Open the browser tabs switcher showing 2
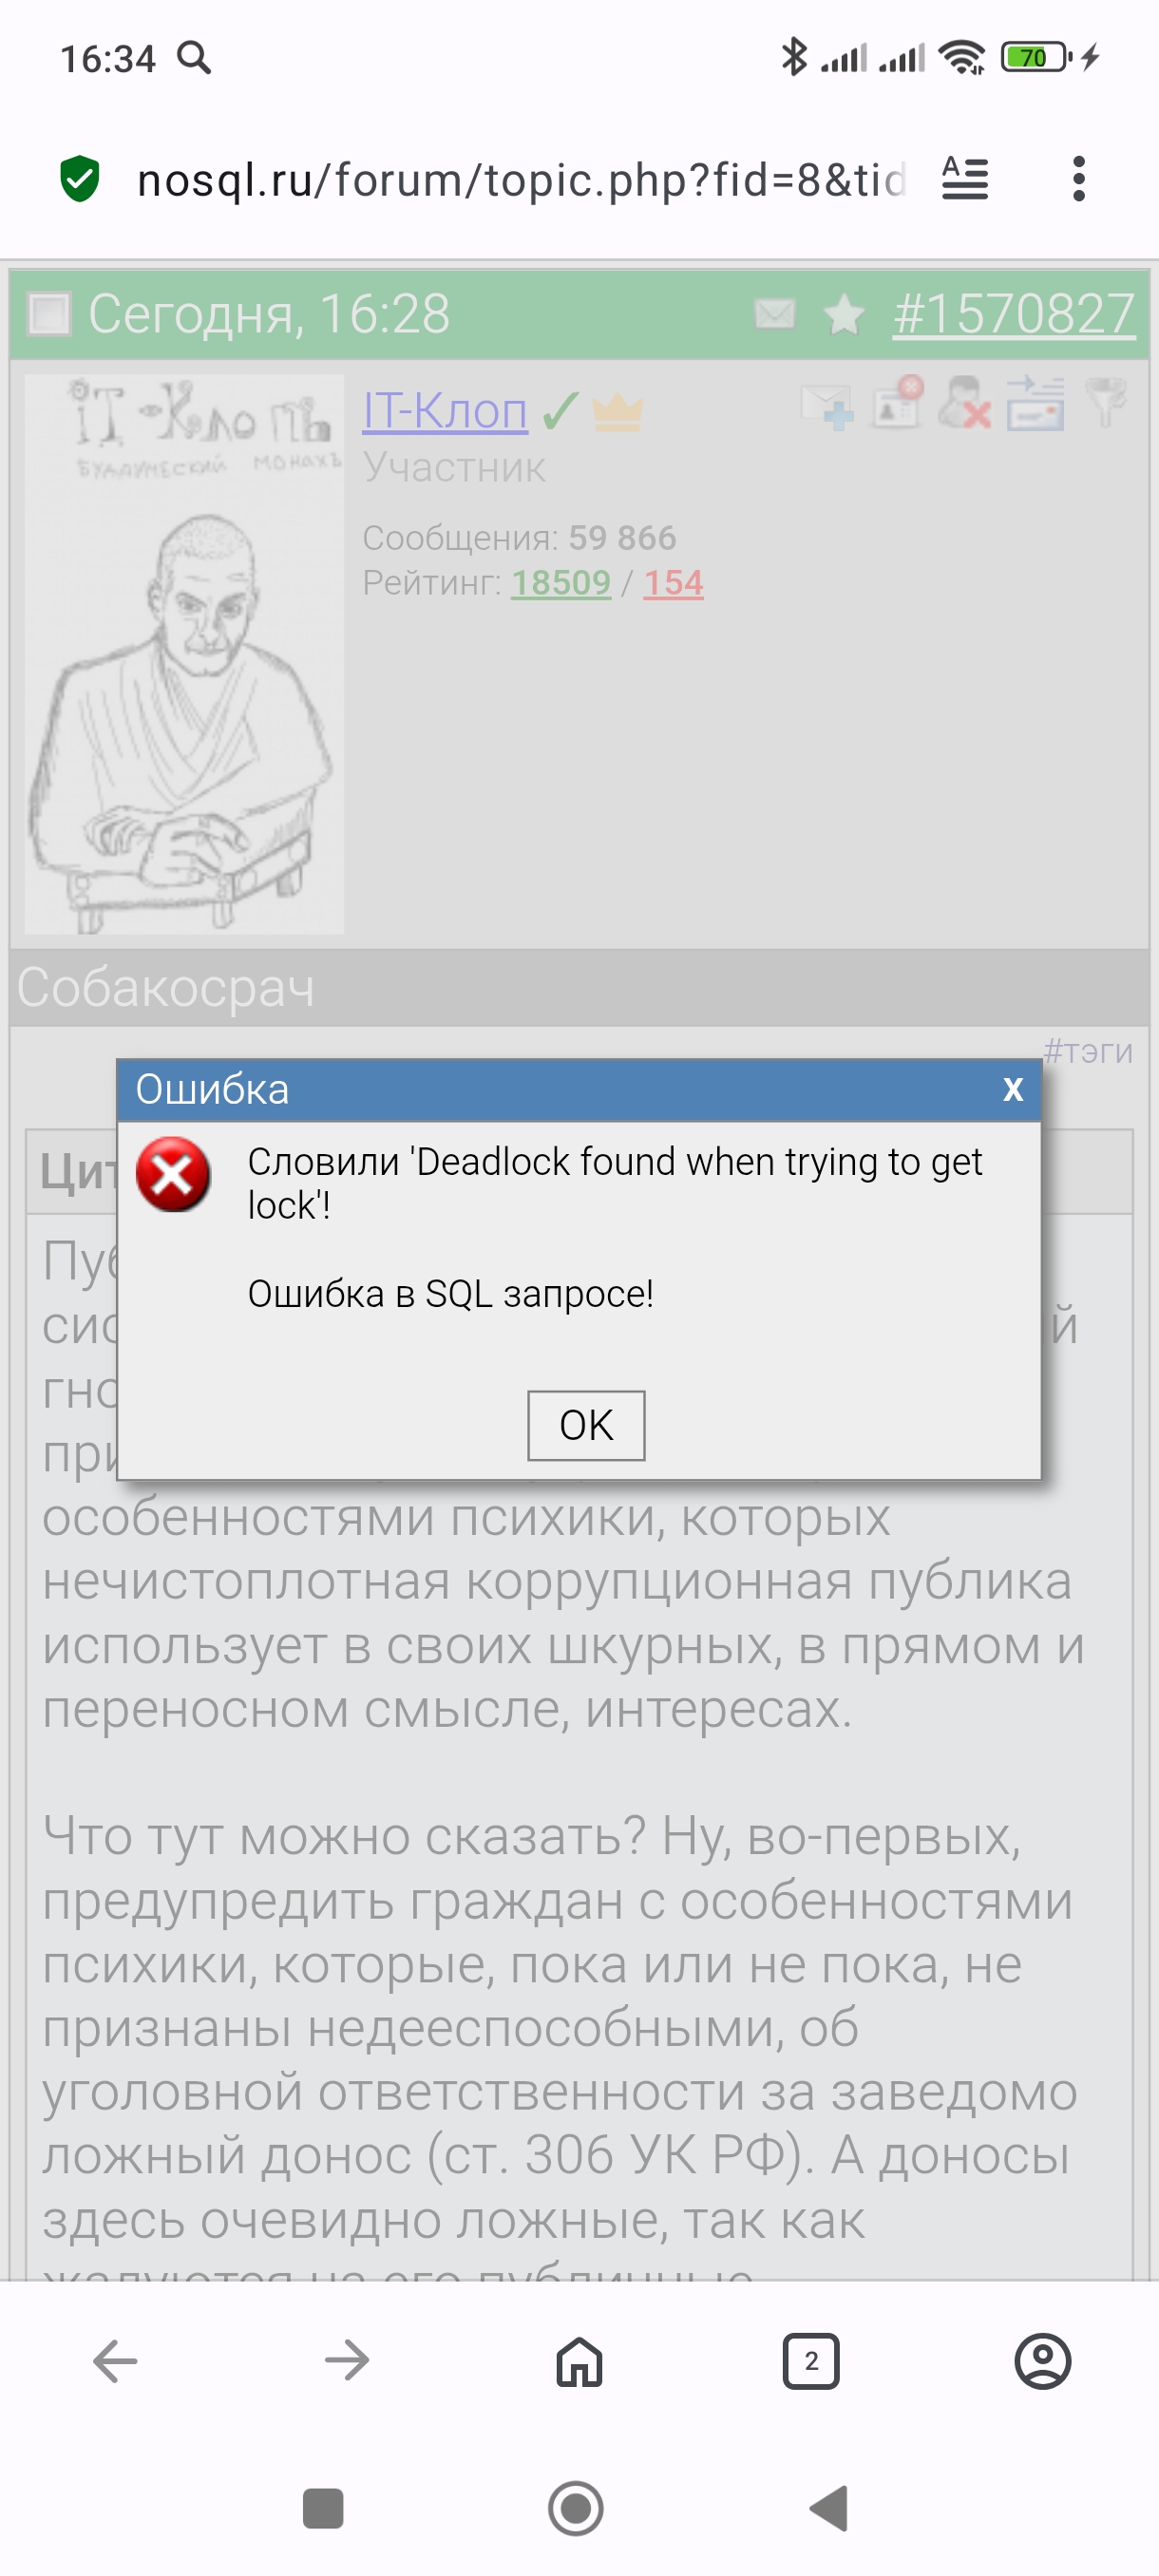 pos(811,2362)
